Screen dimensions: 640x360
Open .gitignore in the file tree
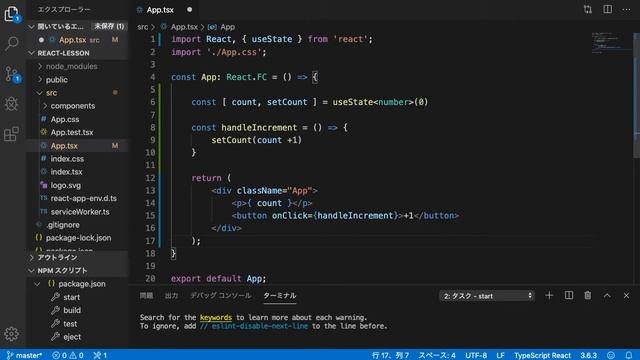(x=62, y=225)
